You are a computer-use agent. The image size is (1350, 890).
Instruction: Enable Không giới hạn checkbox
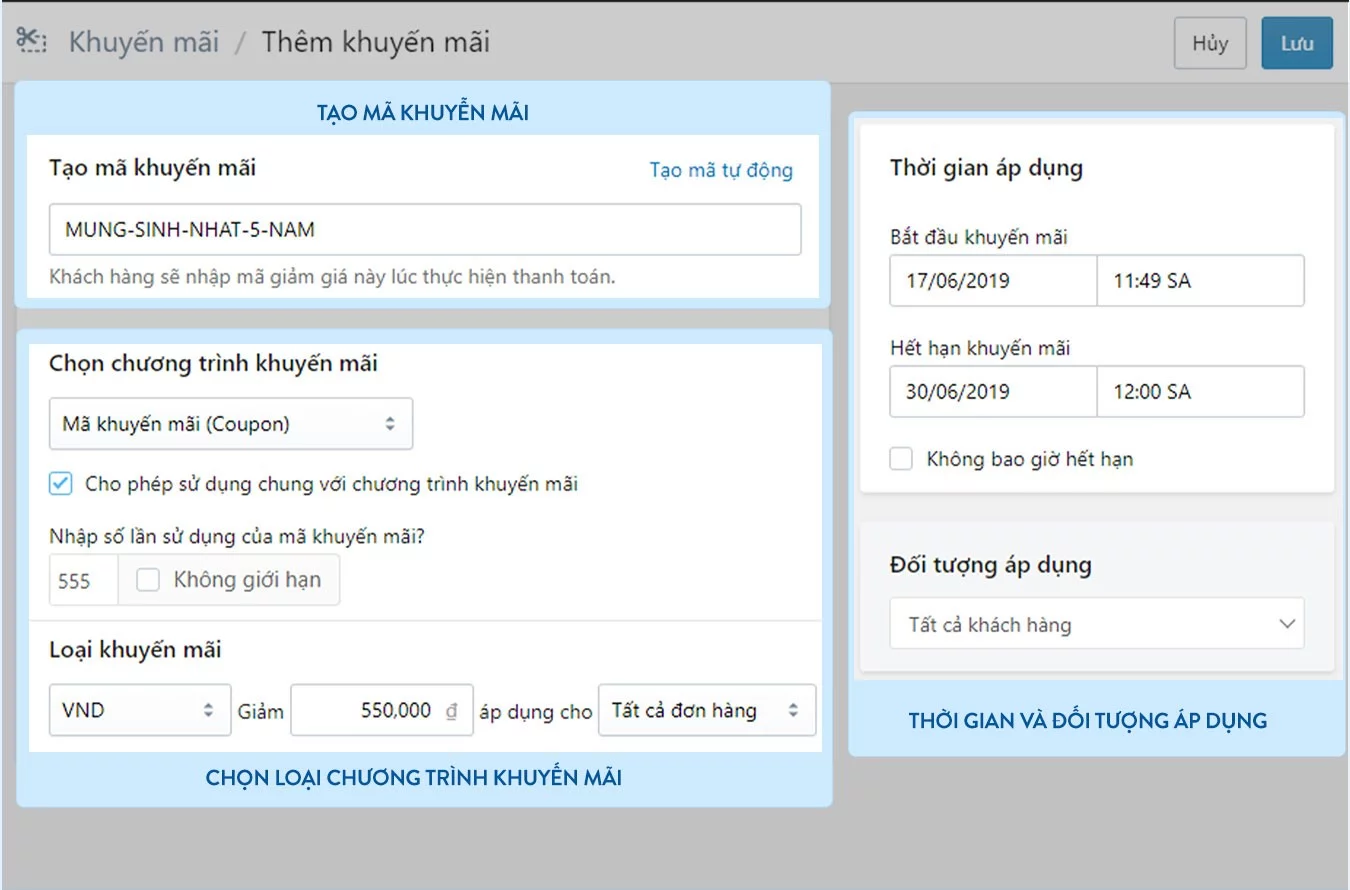click(x=148, y=580)
